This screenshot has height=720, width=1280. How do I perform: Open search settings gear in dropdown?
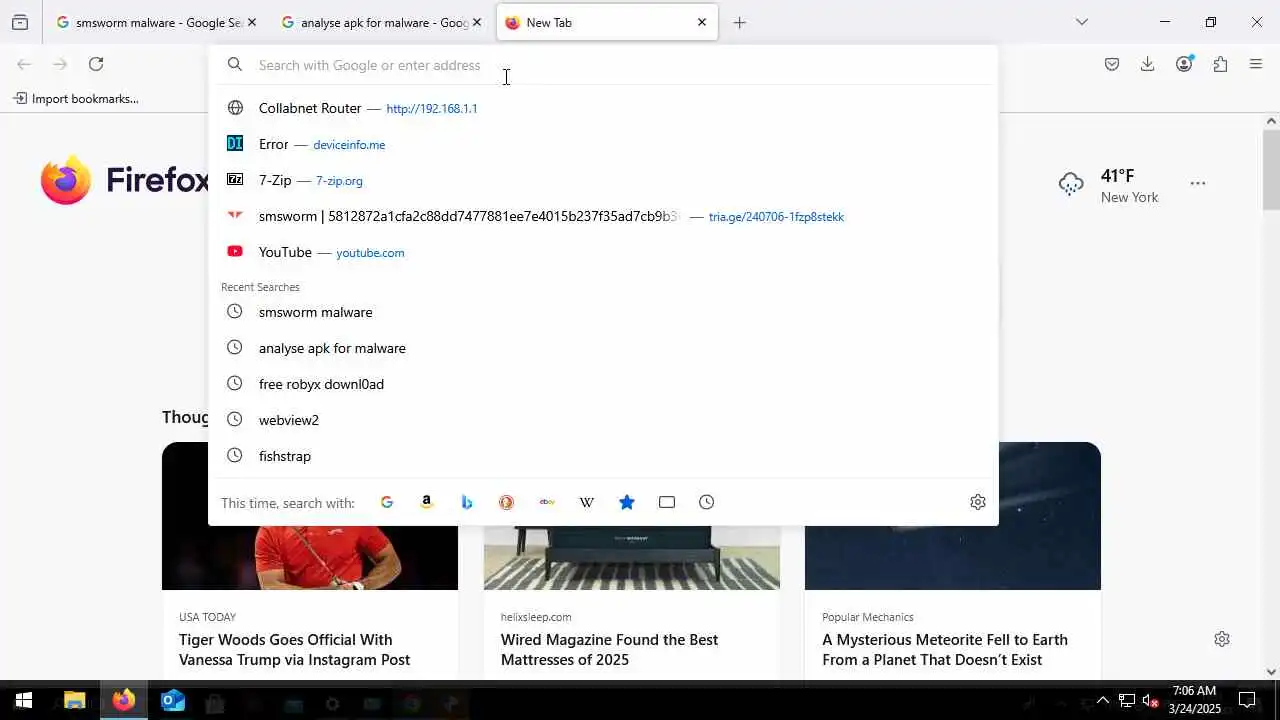(978, 502)
